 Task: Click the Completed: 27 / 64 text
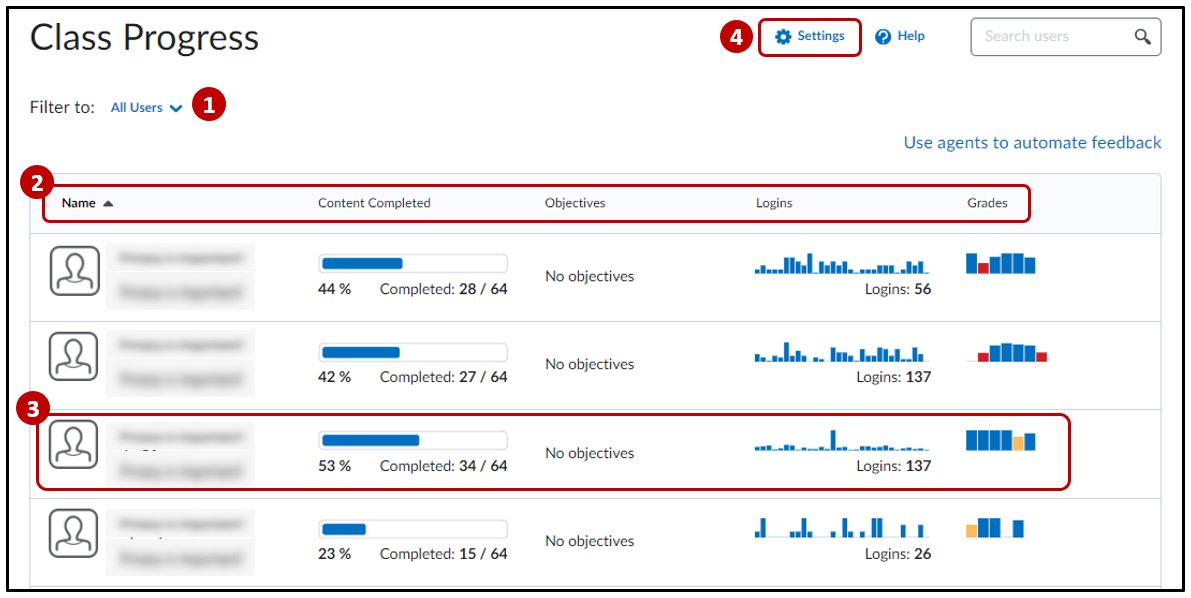point(444,377)
